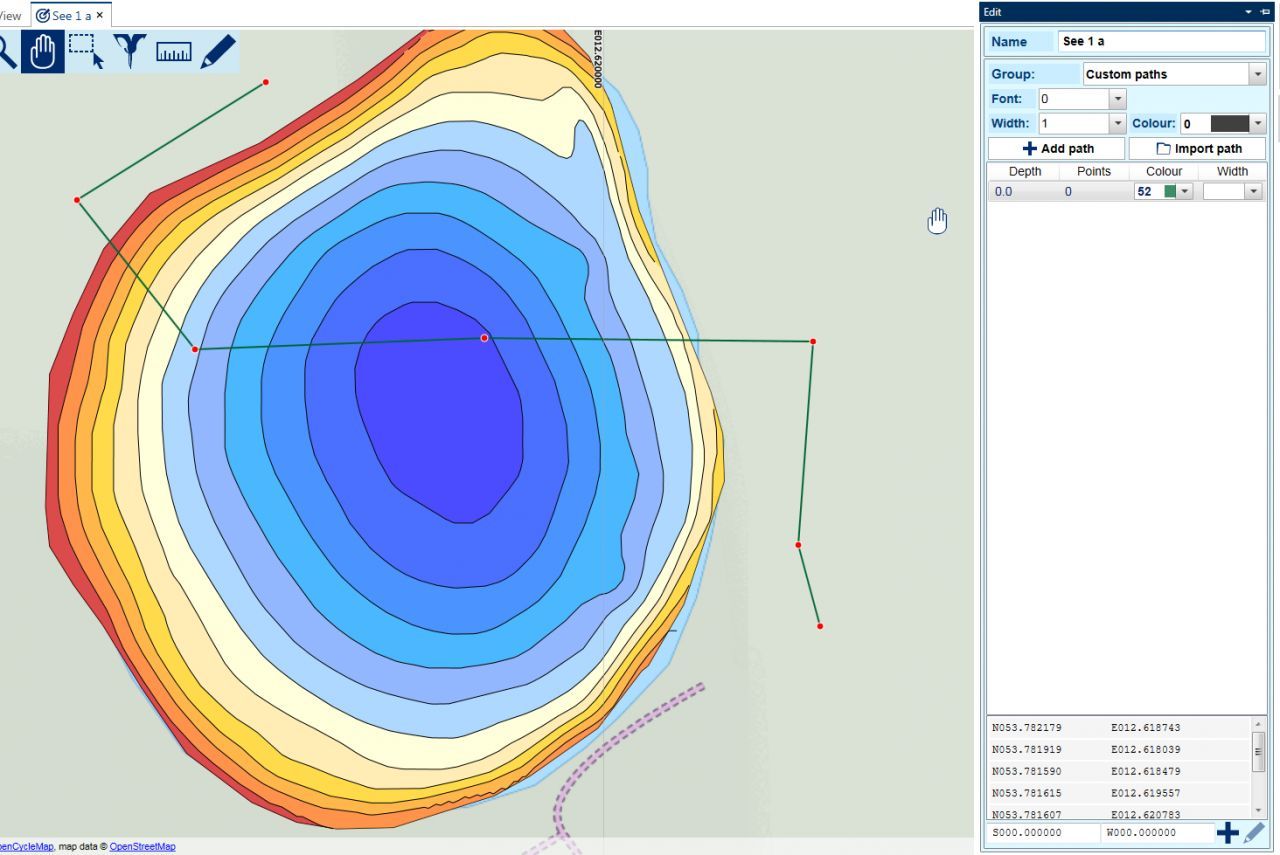
Task: Click the dark grey Colour swatch
Action: click(1229, 124)
